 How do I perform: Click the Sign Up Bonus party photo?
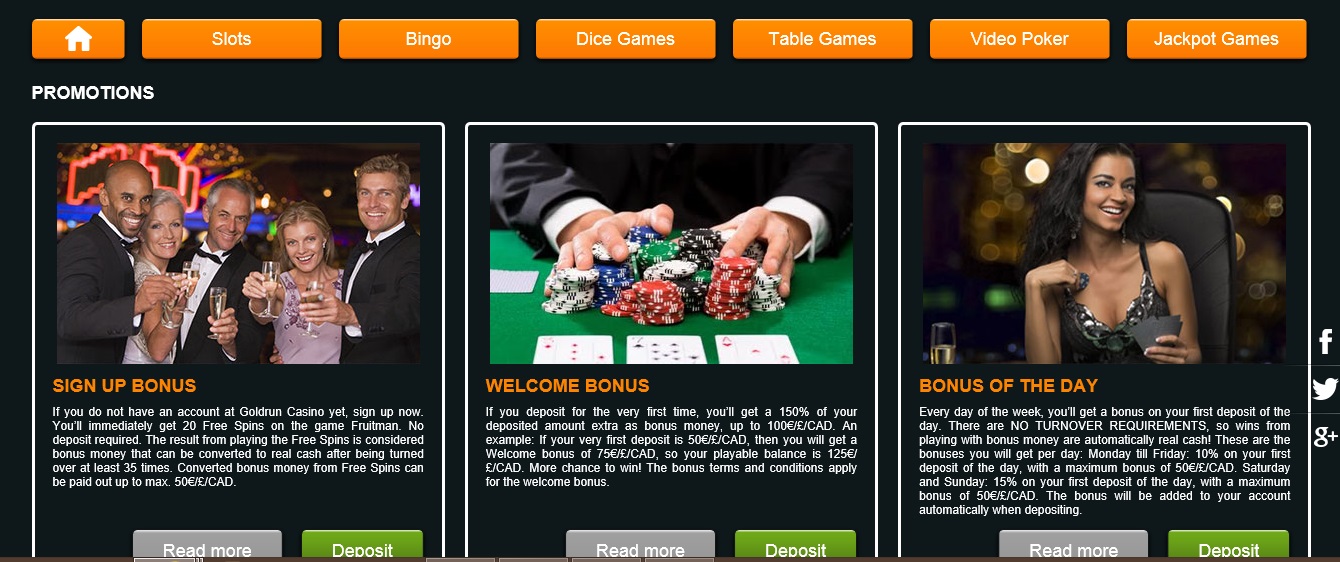click(x=238, y=253)
